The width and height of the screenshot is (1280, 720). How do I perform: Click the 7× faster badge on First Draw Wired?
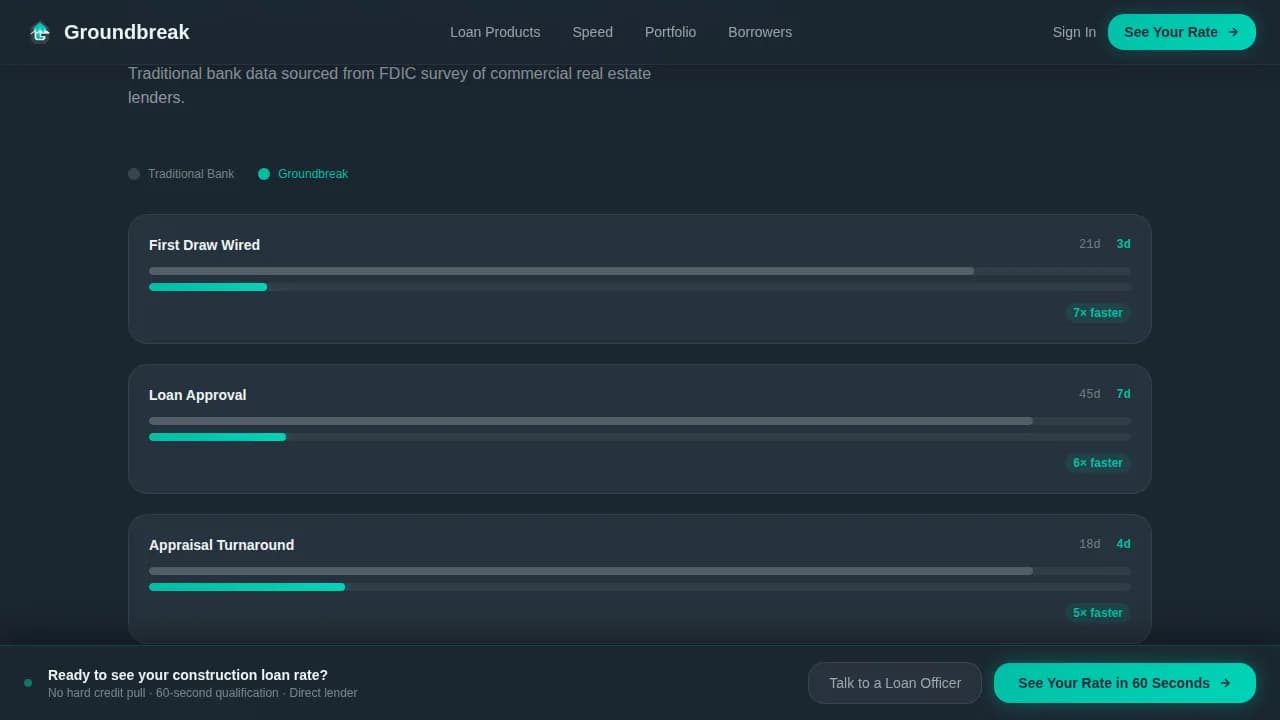pos(1097,313)
